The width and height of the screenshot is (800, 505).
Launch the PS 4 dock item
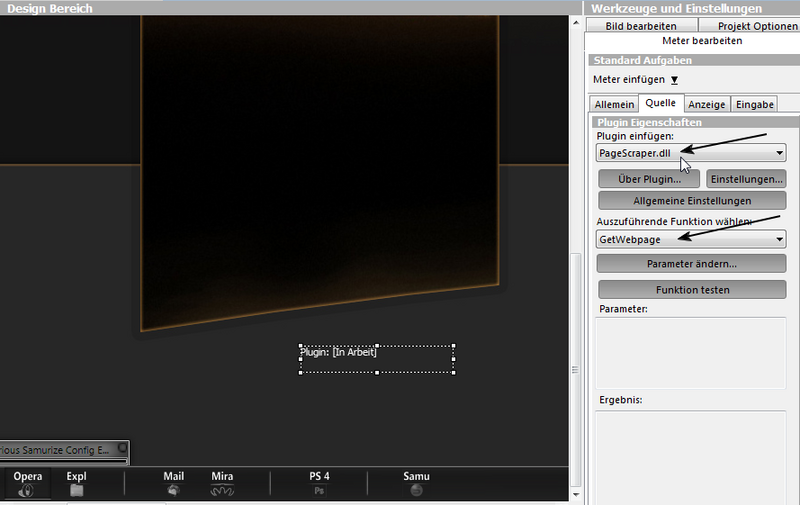coord(319,483)
